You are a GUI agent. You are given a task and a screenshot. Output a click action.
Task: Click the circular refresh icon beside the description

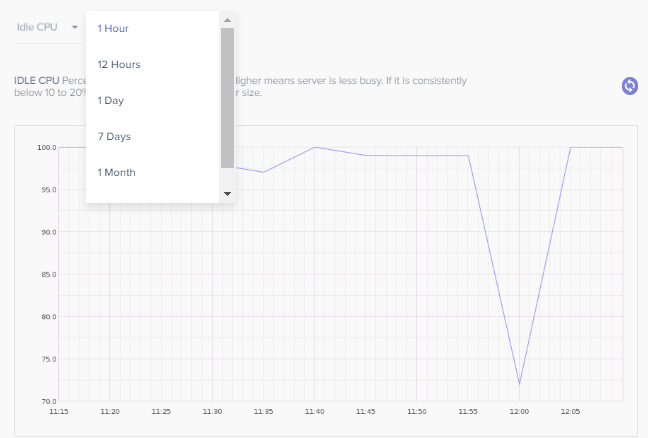tap(629, 86)
